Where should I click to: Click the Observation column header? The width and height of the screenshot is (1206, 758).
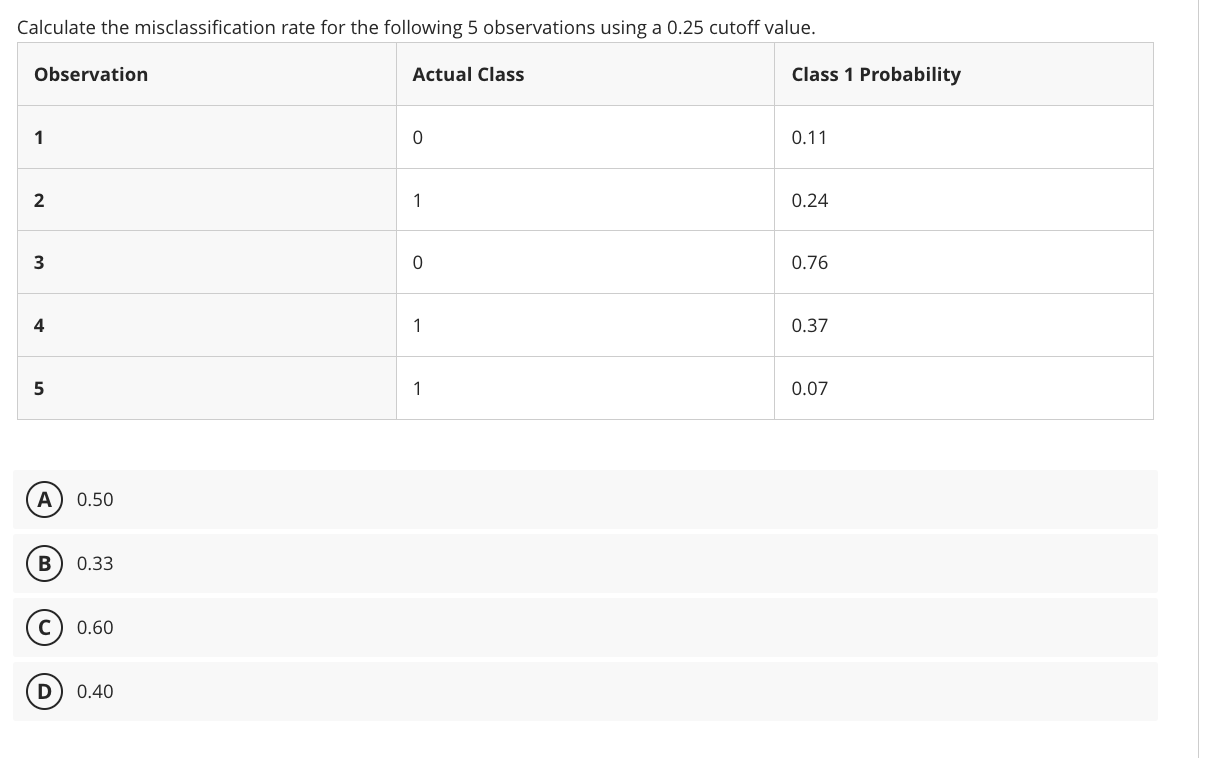(x=90, y=74)
